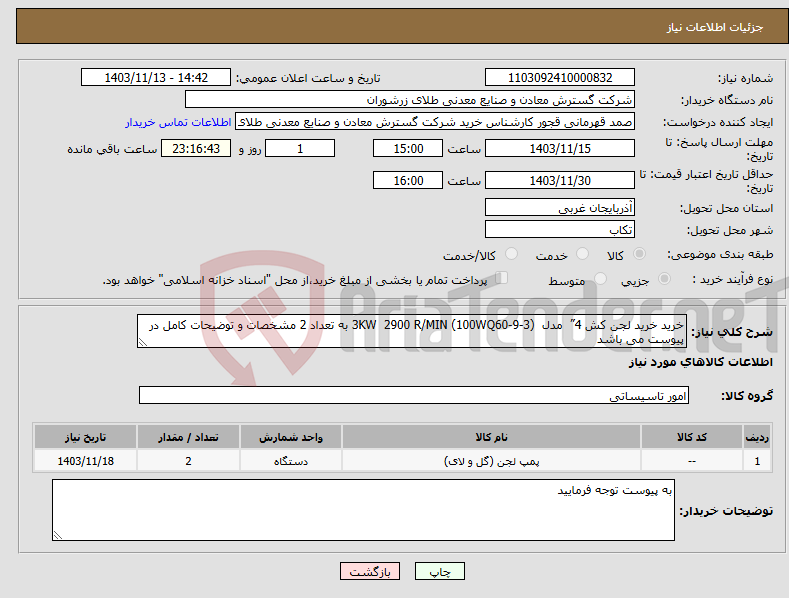789x598 pixels.
Task: Click the بازگشت back button
Action: (x=370, y=571)
